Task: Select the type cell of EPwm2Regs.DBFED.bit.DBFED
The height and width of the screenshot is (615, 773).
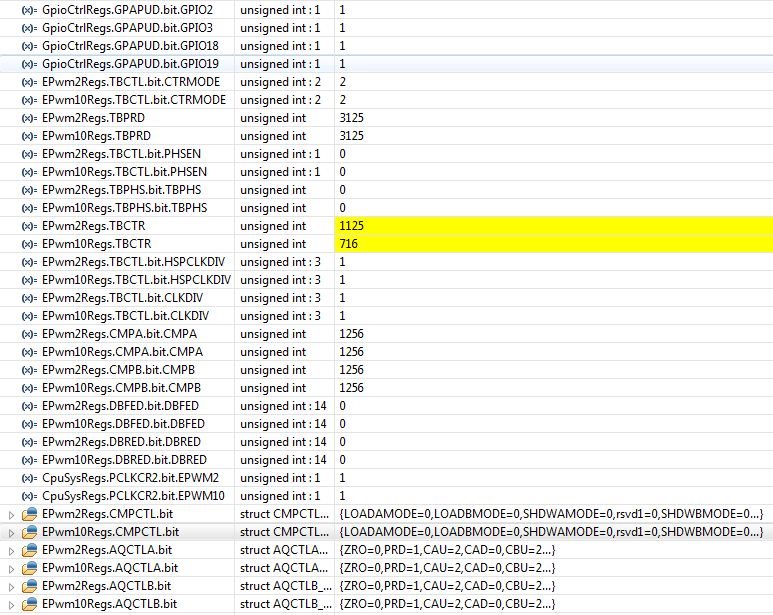Action: [283, 406]
